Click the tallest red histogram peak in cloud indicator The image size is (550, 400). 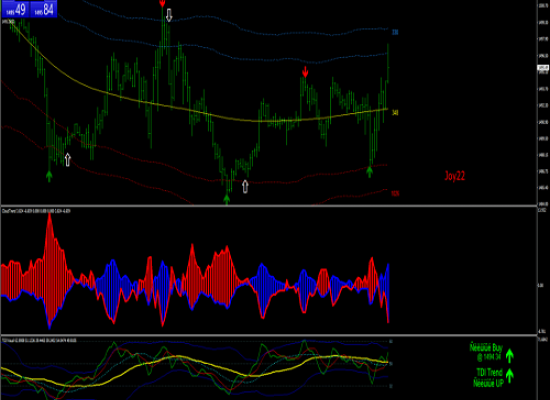click(50, 219)
